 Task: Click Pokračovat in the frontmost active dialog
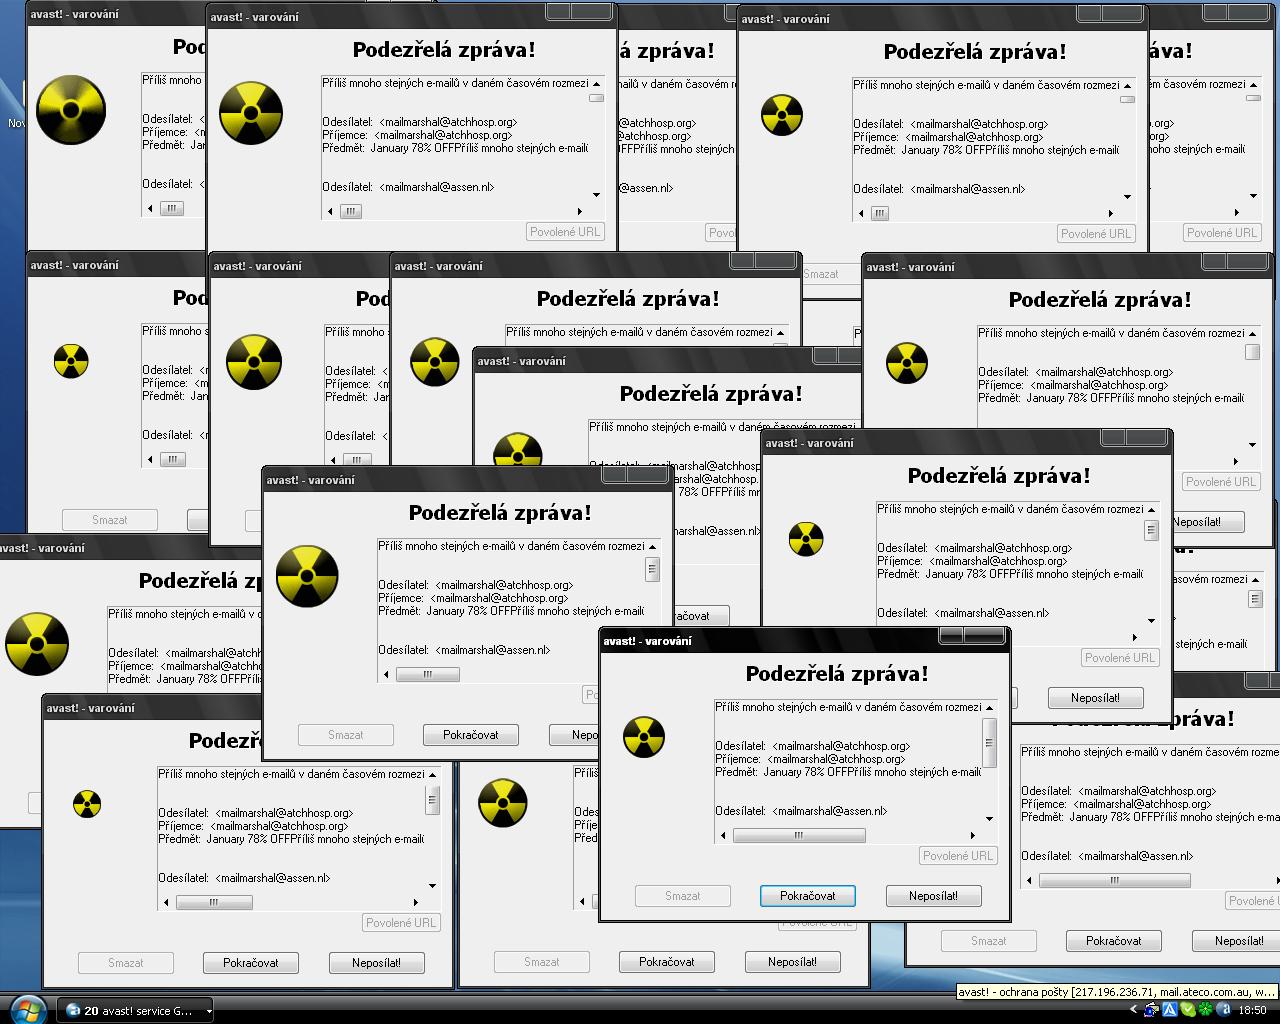click(x=807, y=896)
